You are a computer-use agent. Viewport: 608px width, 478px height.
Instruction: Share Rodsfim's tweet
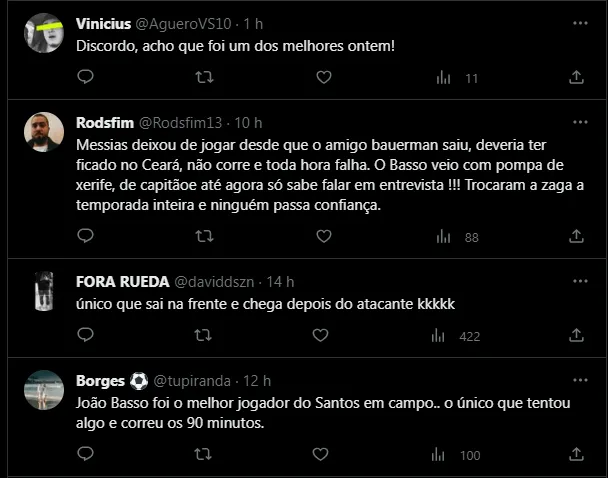(x=576, y=237)
